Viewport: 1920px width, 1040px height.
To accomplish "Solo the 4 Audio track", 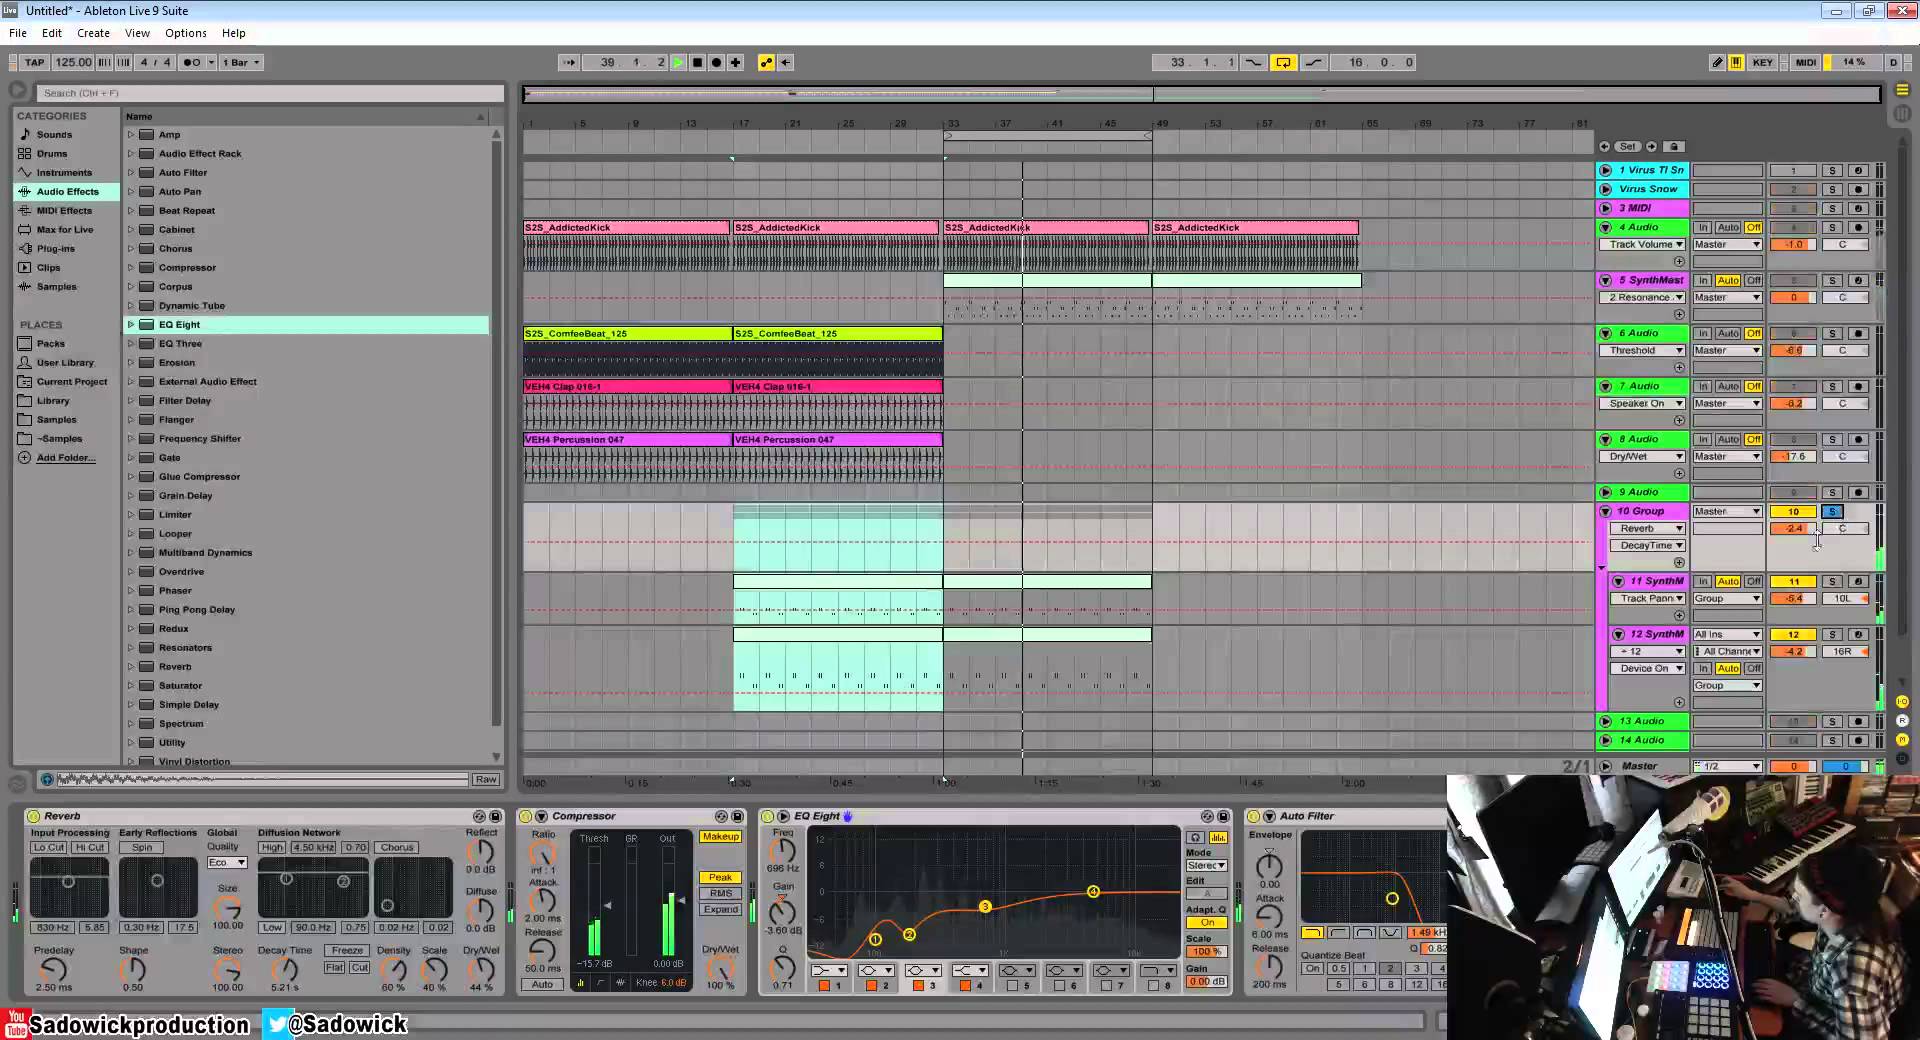I will coord(1832,228).
